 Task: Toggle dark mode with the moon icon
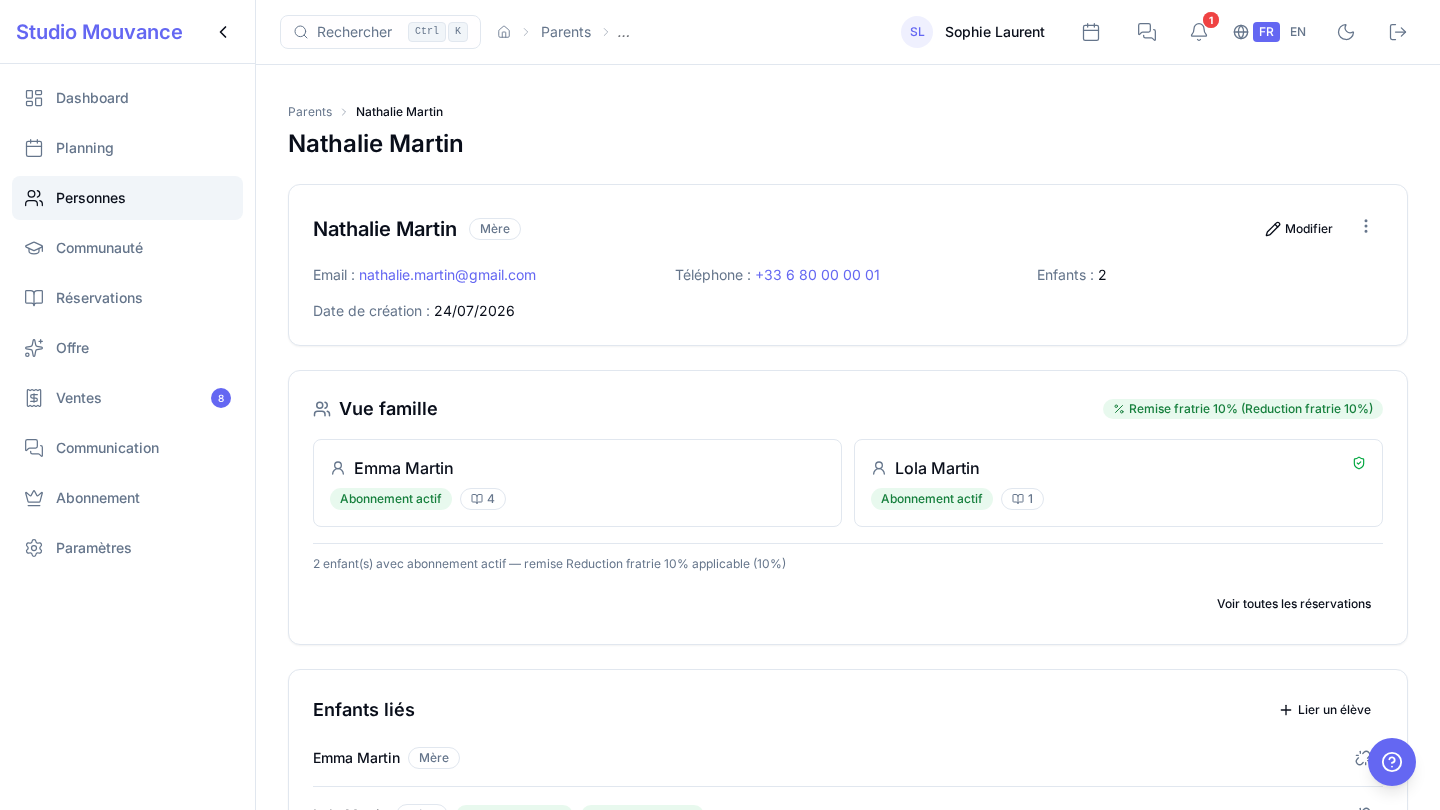pyautogui.click(x=1346, y=32)
